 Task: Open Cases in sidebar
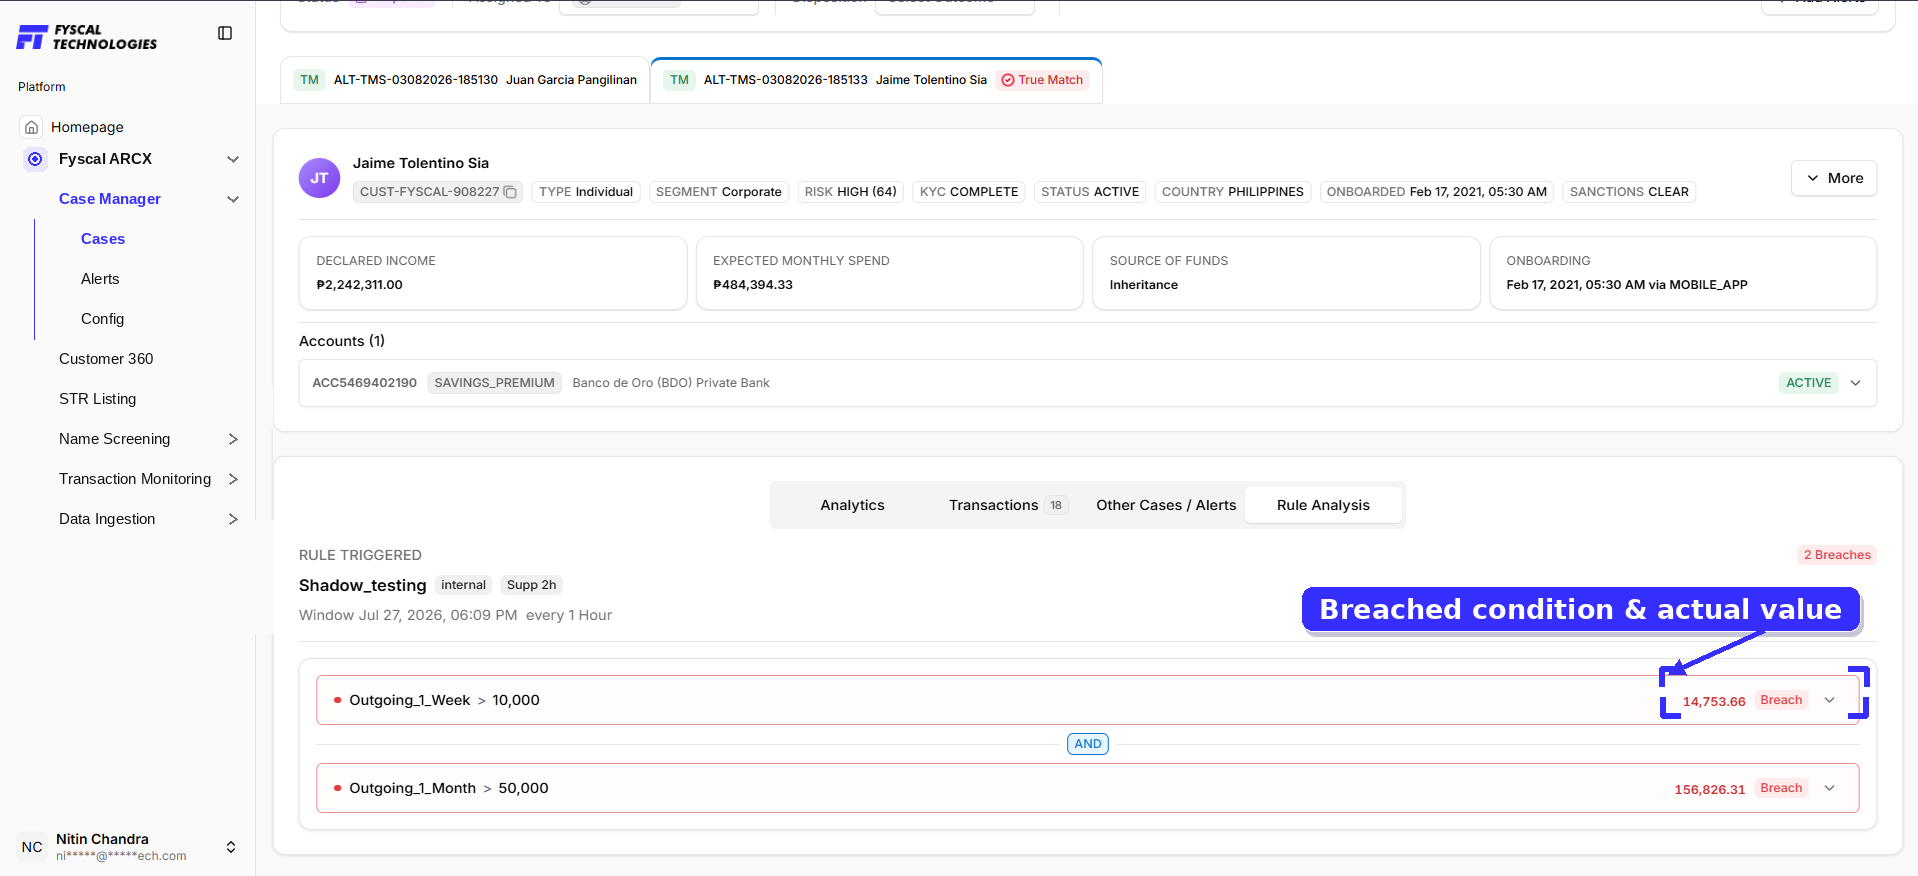point(103,239)
